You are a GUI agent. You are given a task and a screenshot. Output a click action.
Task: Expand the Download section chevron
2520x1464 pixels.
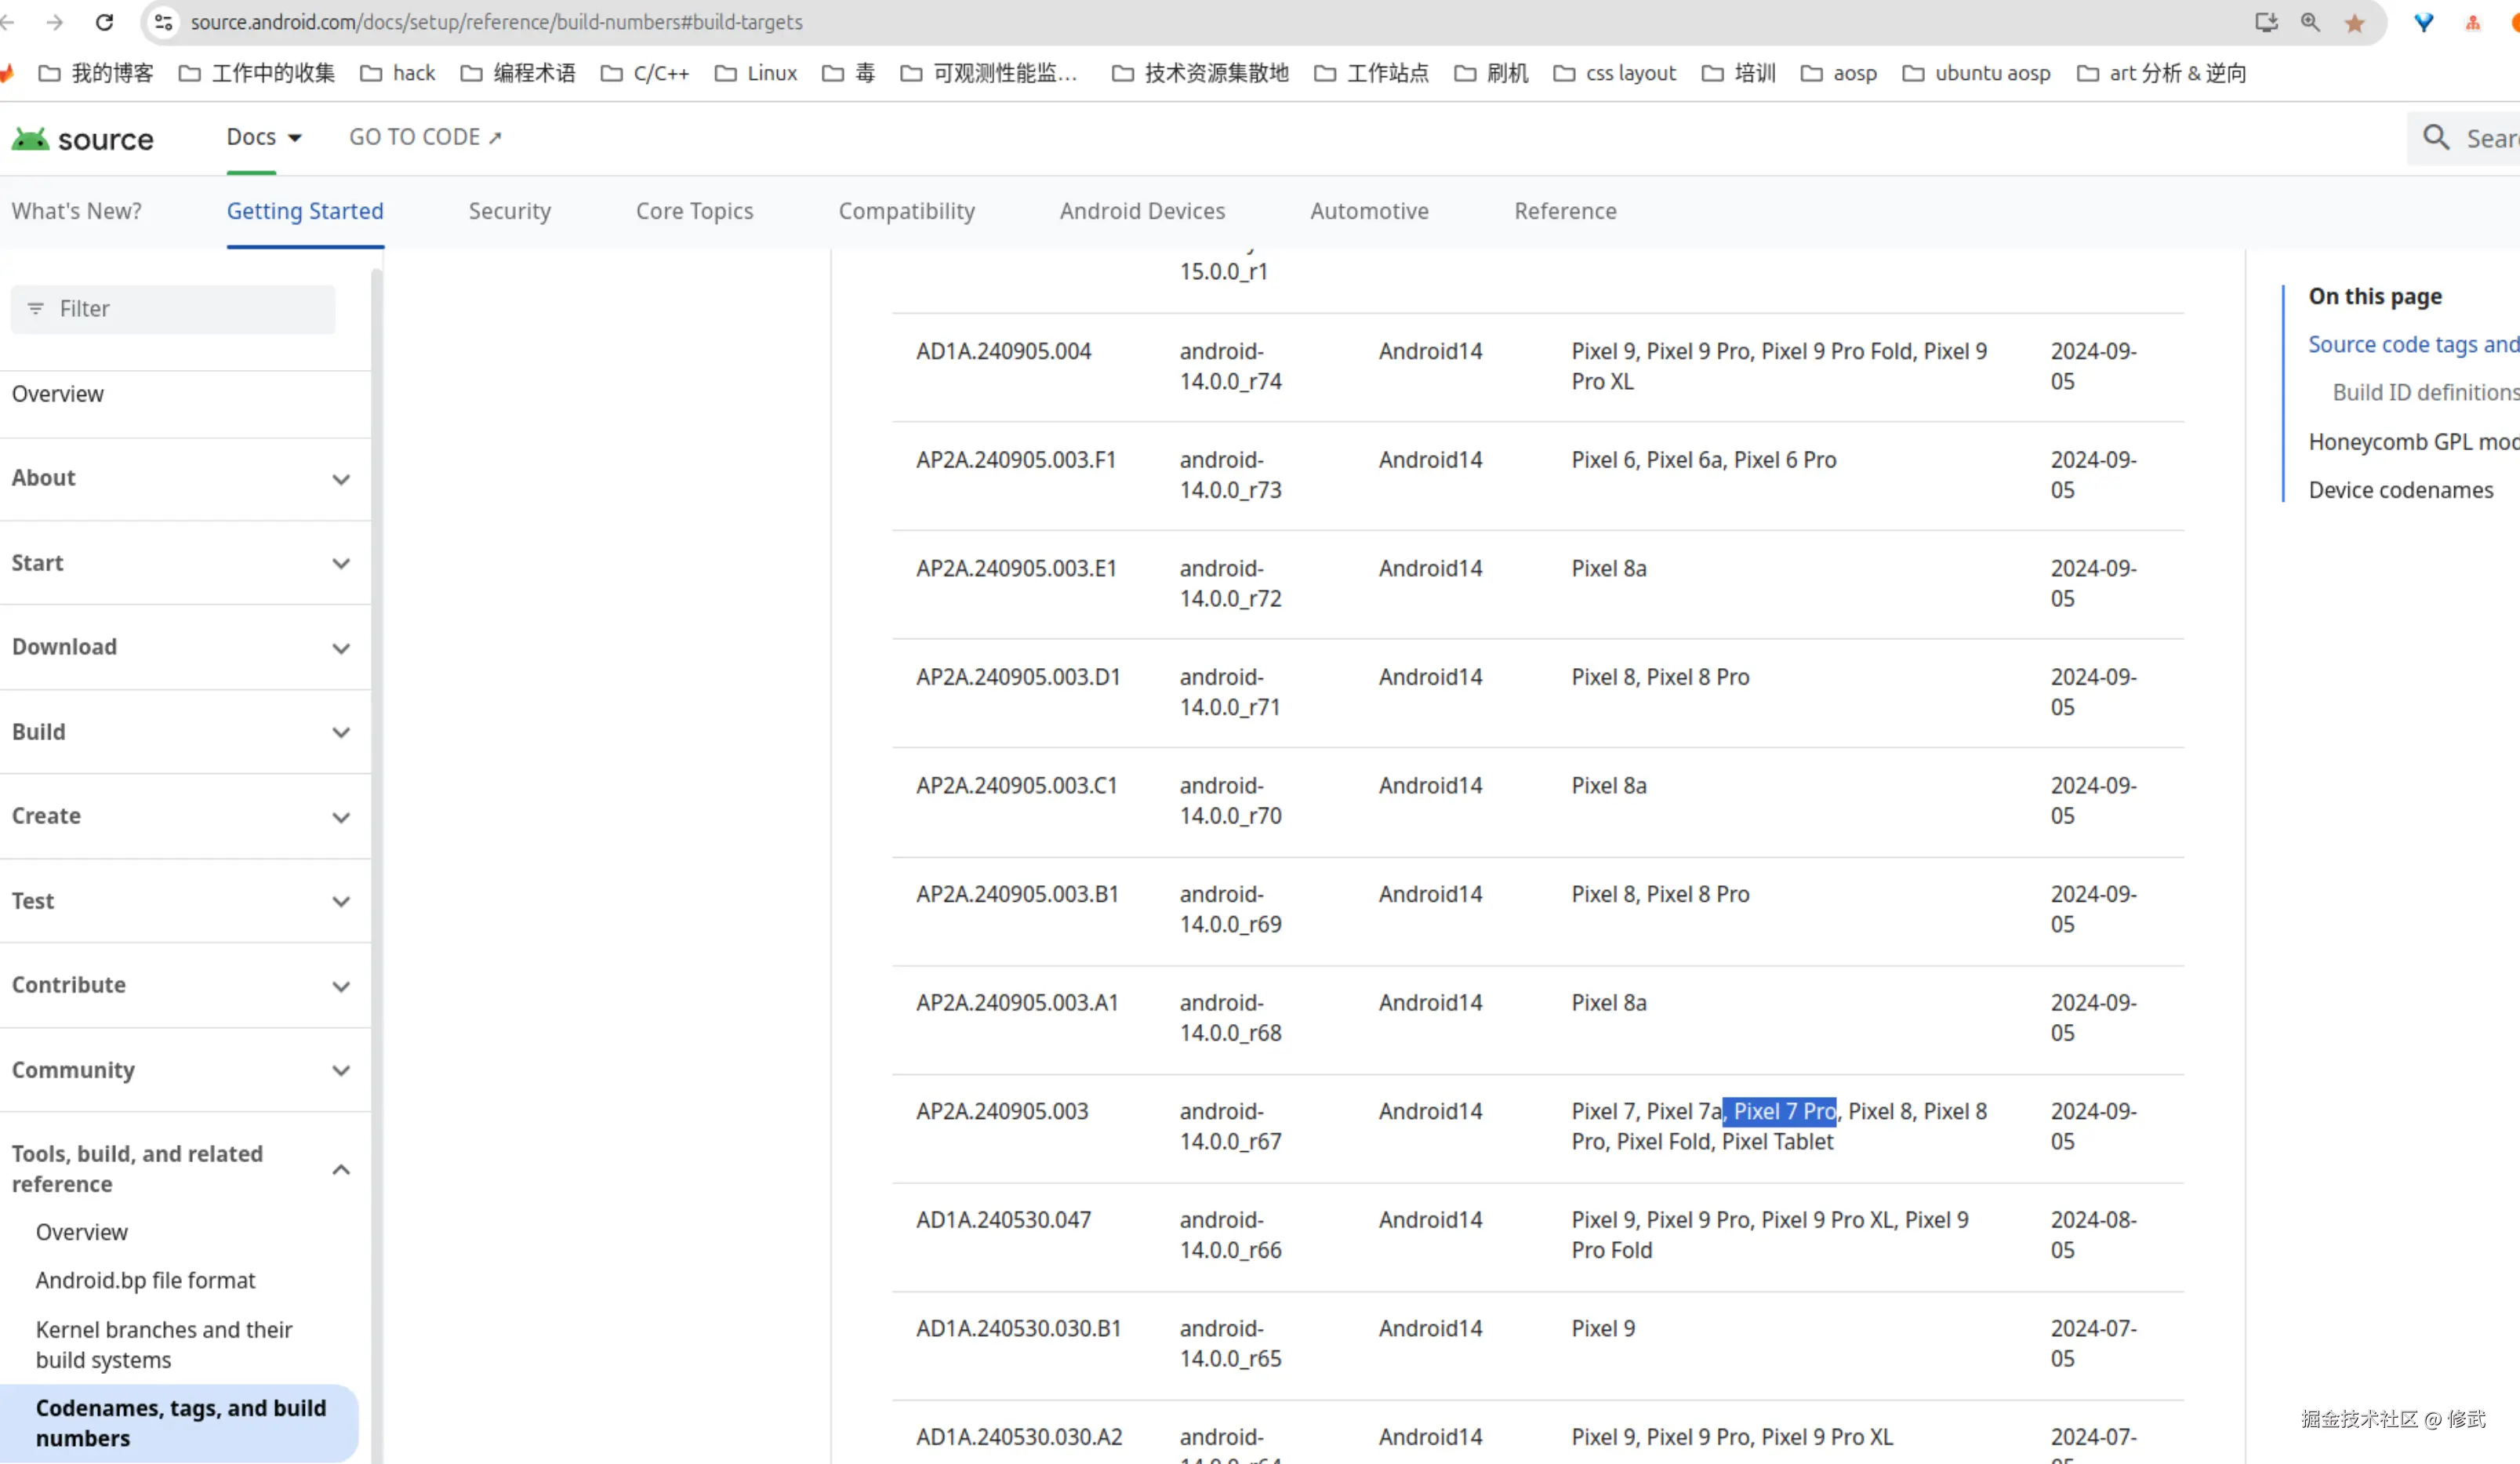pos(341,648)
